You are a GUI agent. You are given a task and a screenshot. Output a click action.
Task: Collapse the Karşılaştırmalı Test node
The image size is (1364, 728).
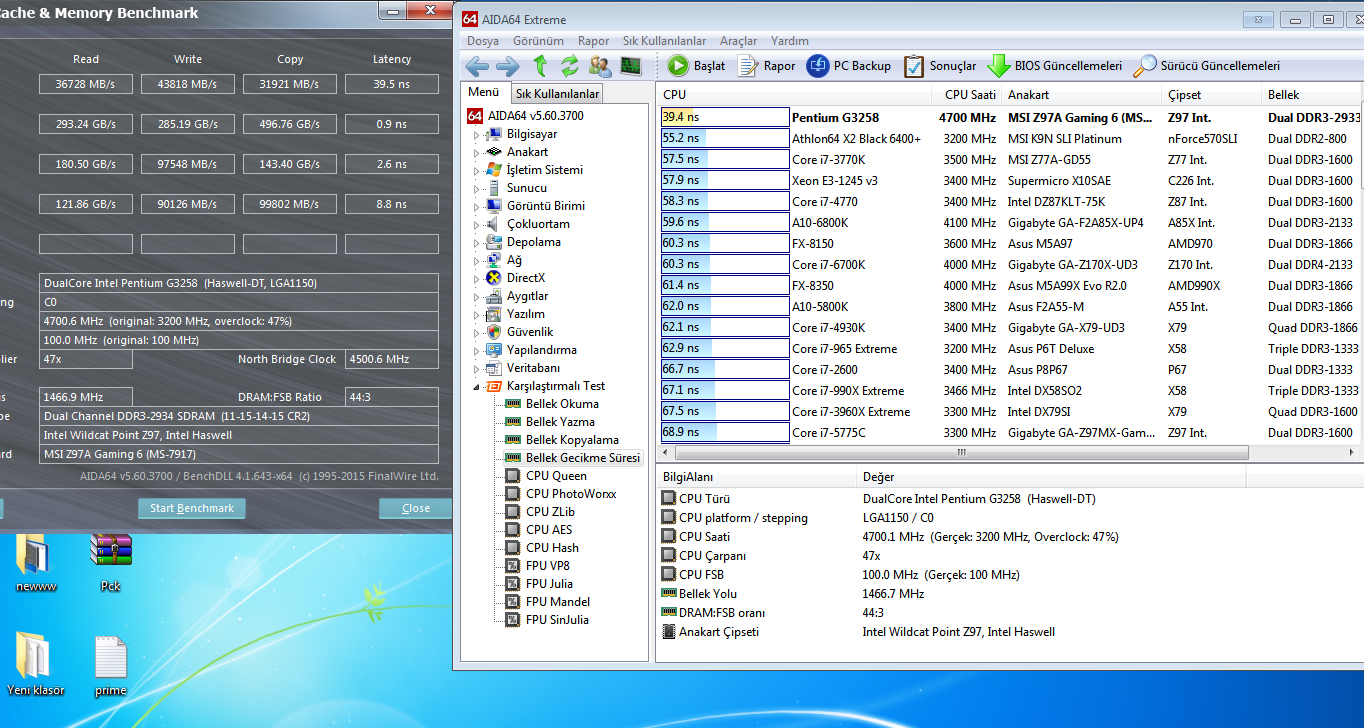click(476, 386)
